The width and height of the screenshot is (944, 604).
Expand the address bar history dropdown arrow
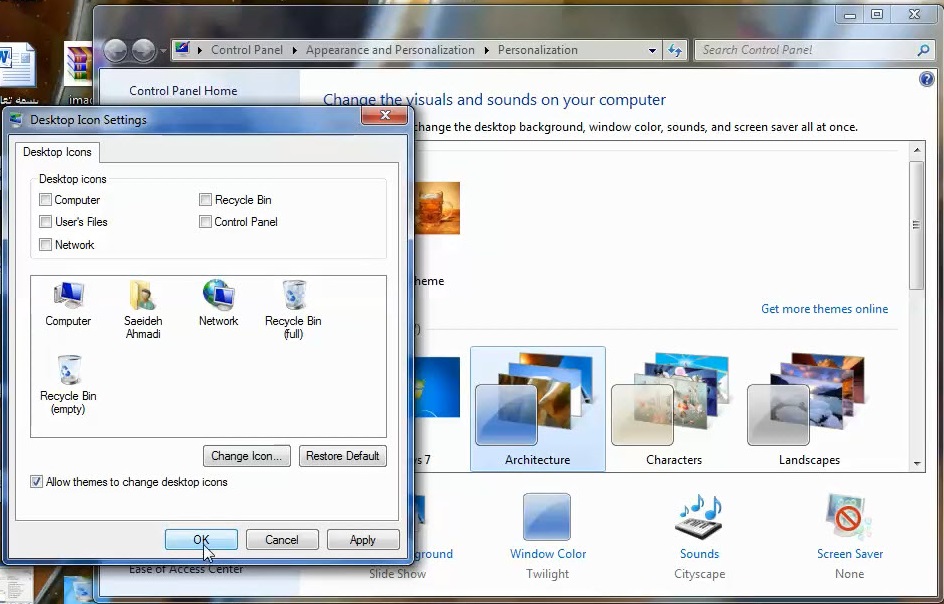tap(652, 51)
